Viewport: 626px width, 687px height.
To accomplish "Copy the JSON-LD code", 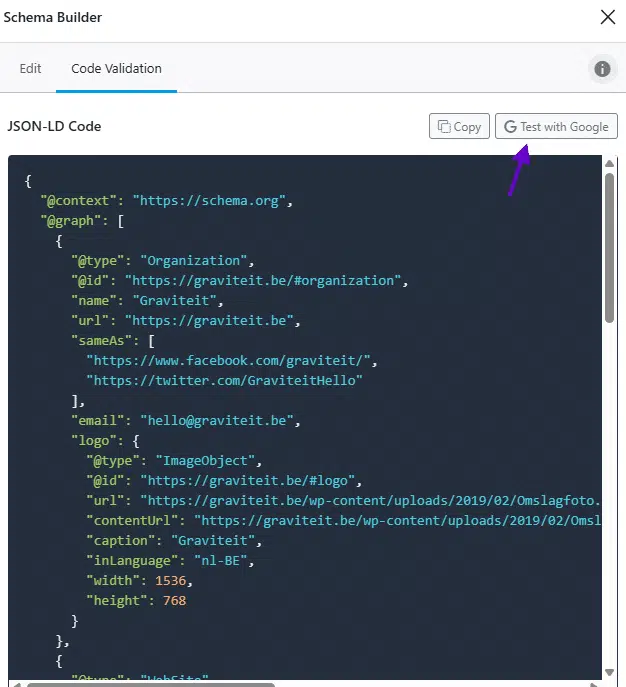I will coord(459,126).
